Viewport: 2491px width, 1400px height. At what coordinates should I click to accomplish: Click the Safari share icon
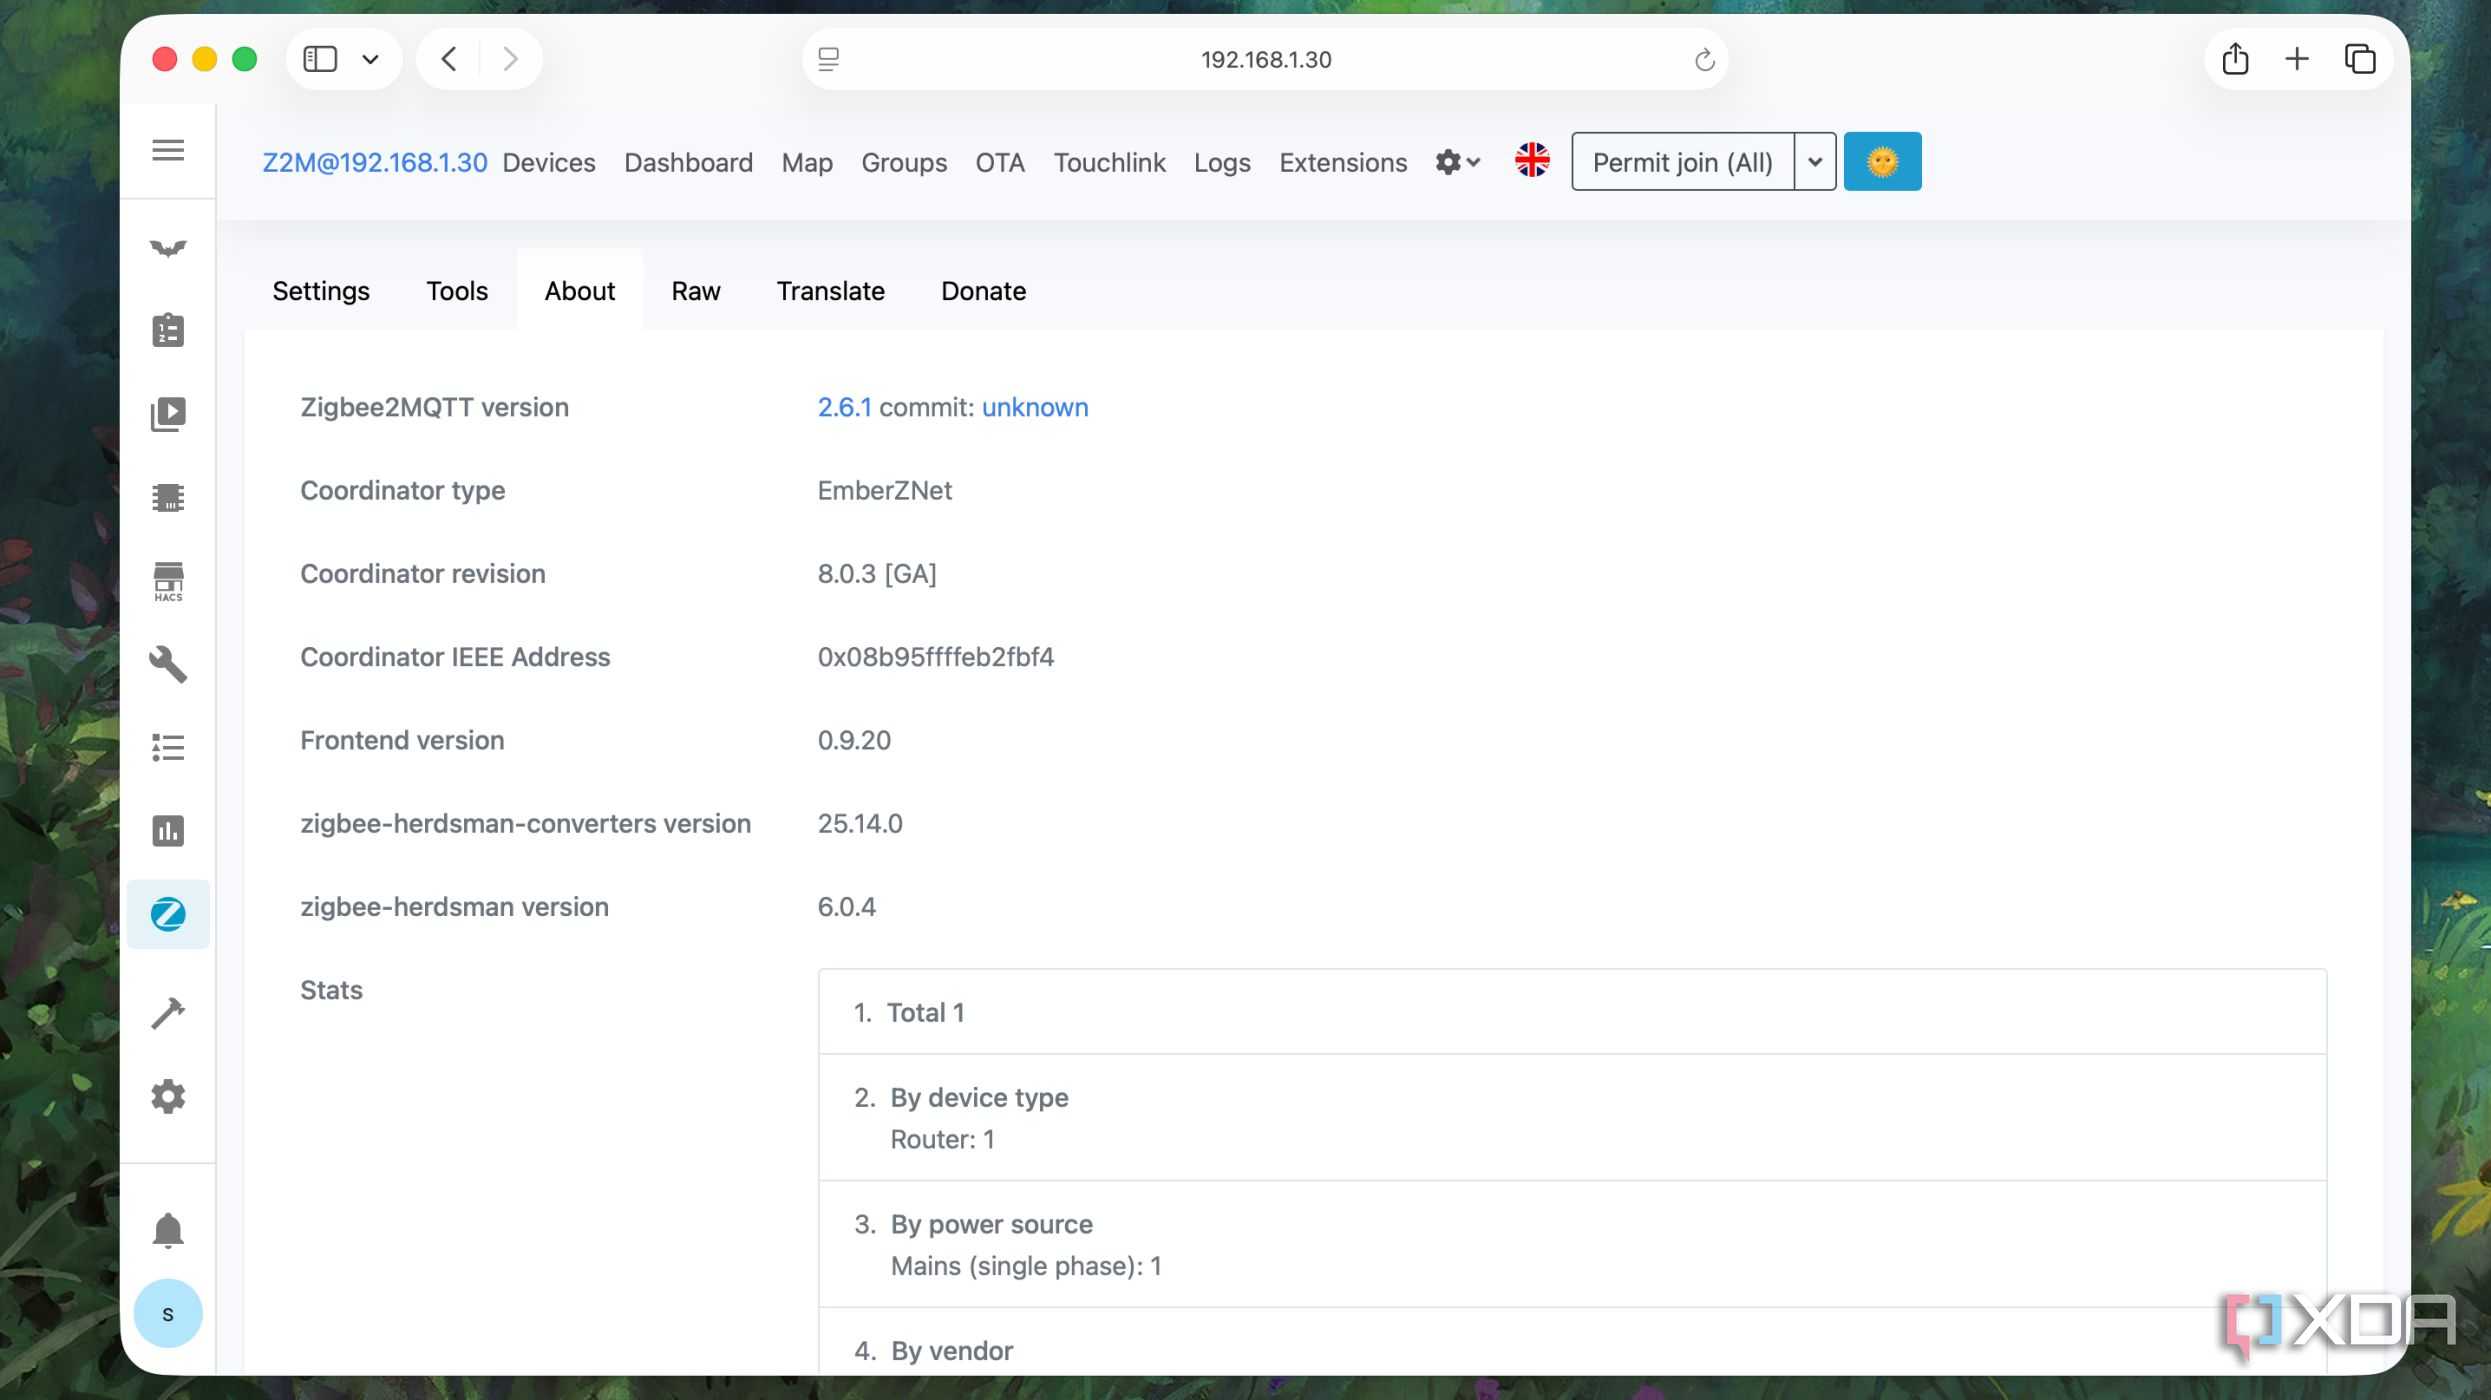[x=2235, y=59]
